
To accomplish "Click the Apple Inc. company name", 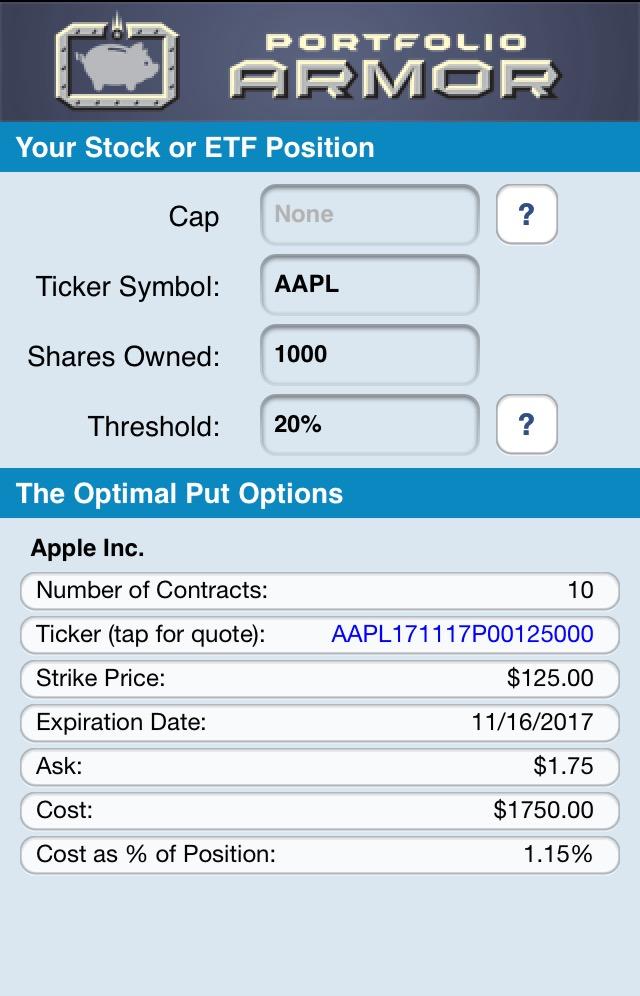I will [88, 548].
